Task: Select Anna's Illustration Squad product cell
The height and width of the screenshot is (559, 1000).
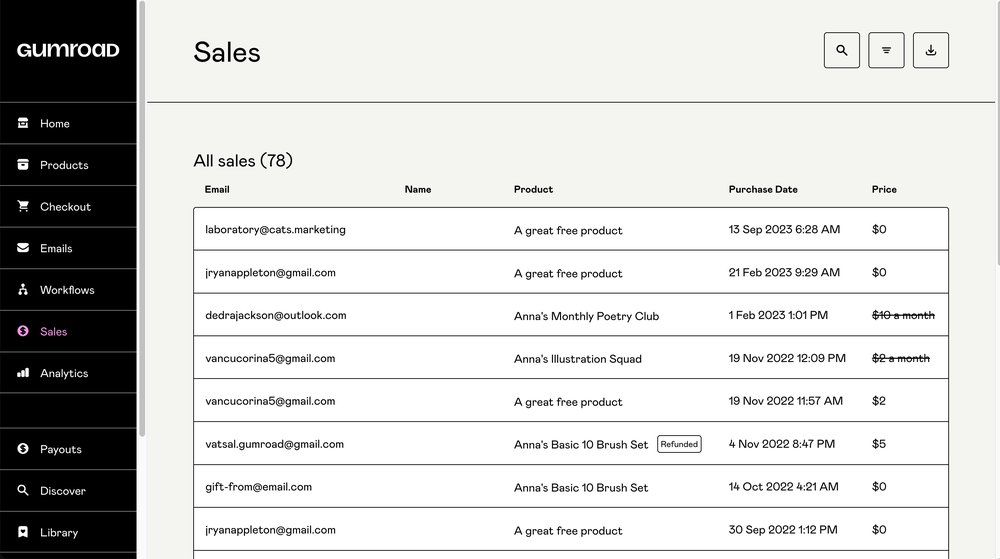Action: click(x=577, y=359)
